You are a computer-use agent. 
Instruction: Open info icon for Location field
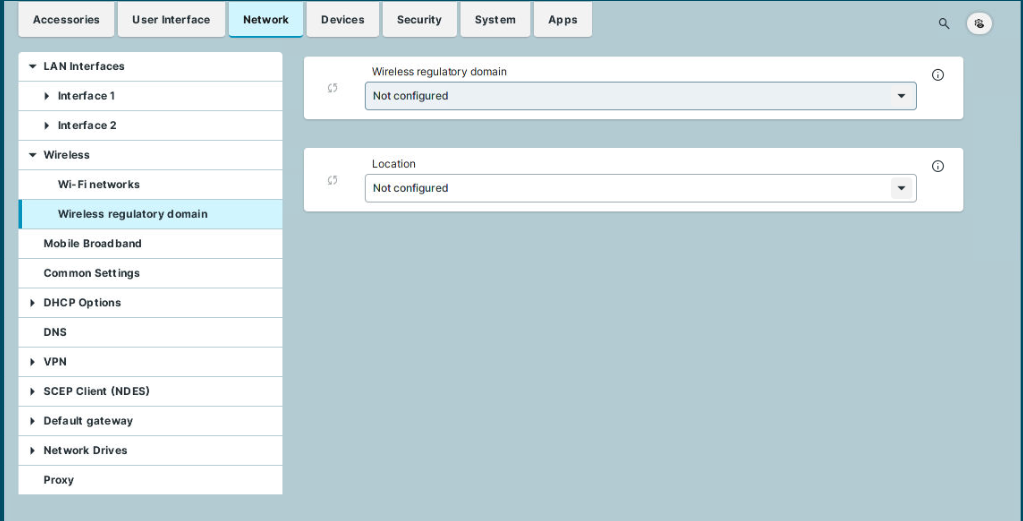click(x=938, y=166)
